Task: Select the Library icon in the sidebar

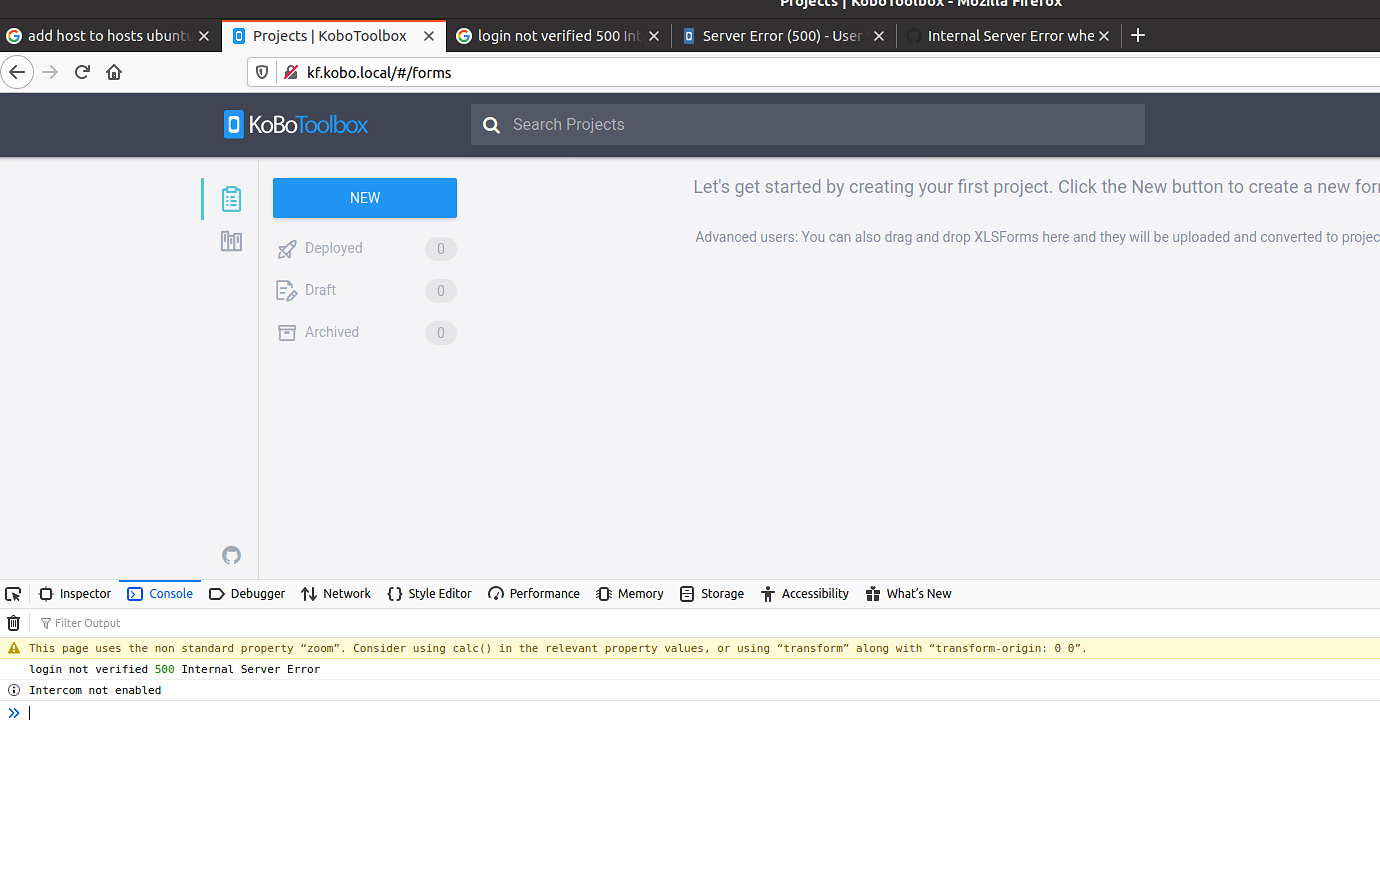Action: [231, 241]
